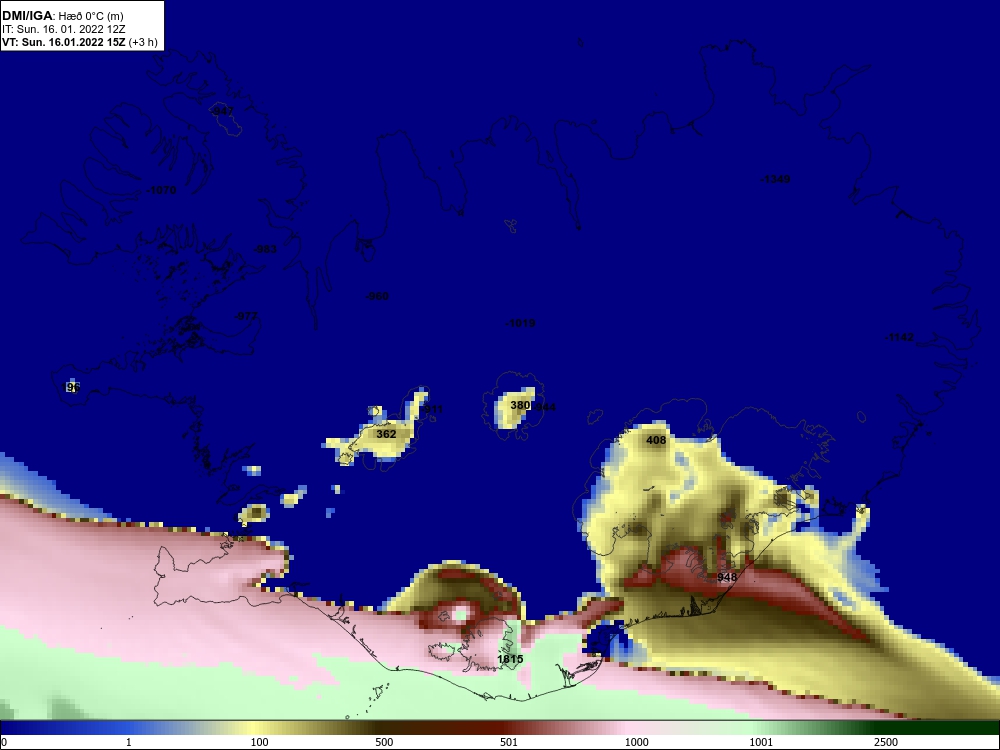Click the 362 value on the yellow patch
1000x750 pixels.
pyautogui.click(x=386, y=434)
